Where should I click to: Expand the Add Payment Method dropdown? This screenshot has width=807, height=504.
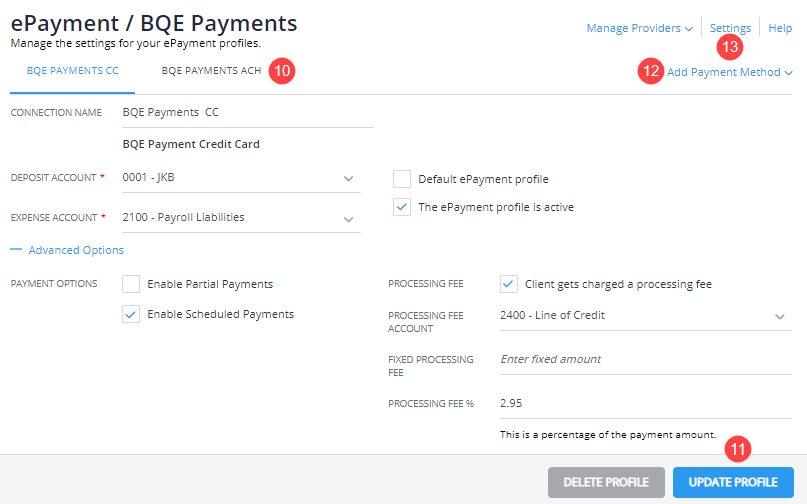click(729, 73)
